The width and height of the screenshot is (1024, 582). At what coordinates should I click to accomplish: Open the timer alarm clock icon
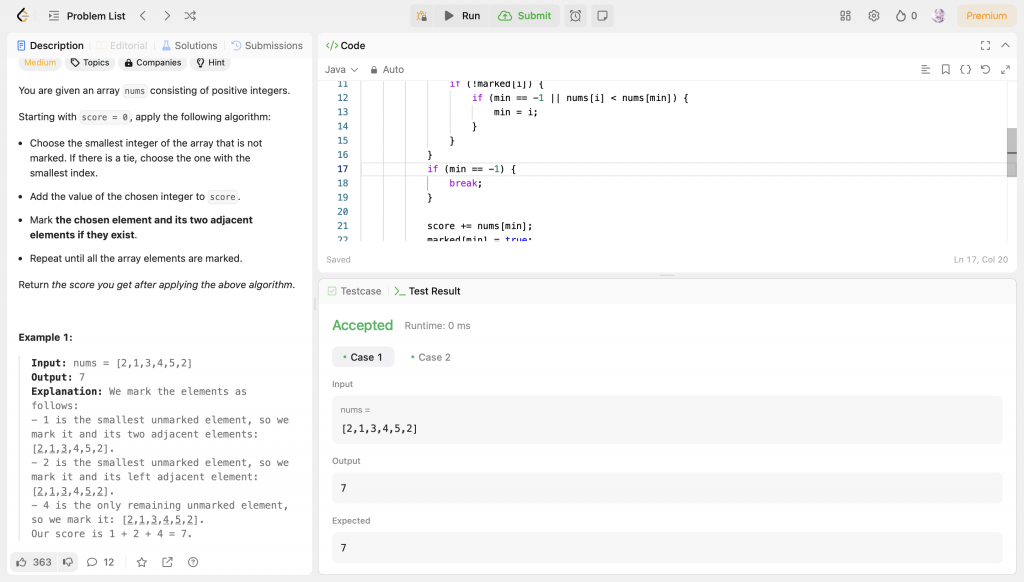click(575, 16)
